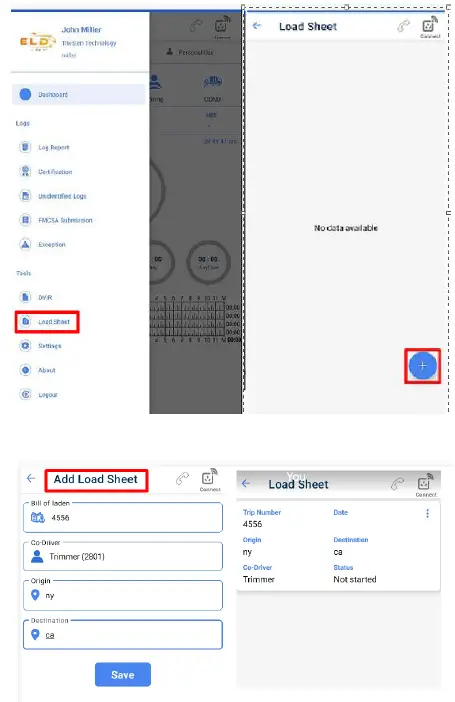Image resolution: width=455 pixels, height=702 pixels.
Task: Click Trip Number value 4556
Action: (253, 524)
